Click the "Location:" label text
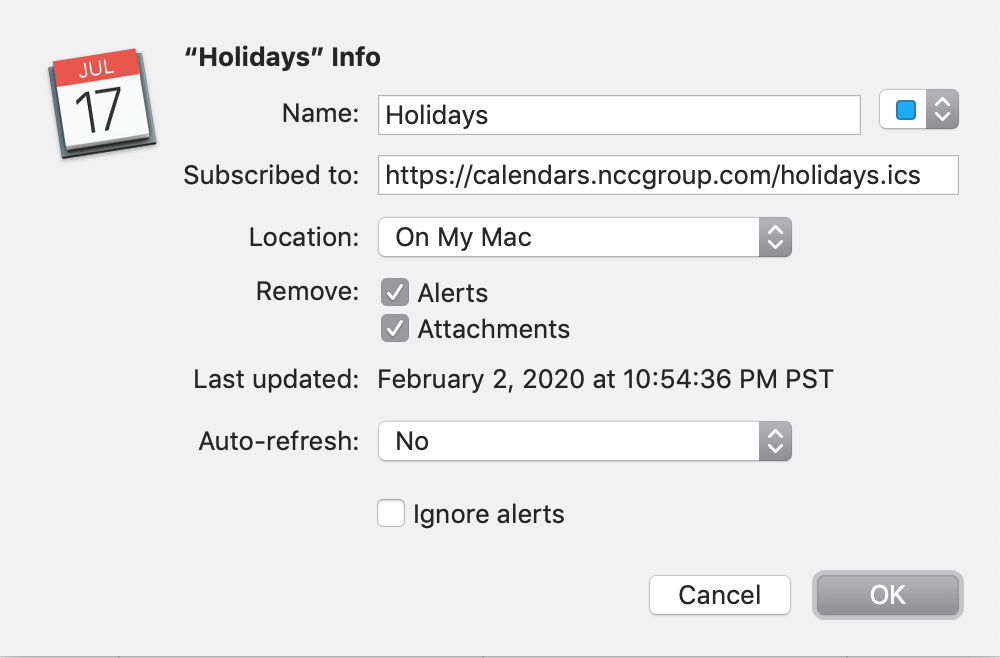The height and width of the screenshot is (658, 1000). [303, 238]
